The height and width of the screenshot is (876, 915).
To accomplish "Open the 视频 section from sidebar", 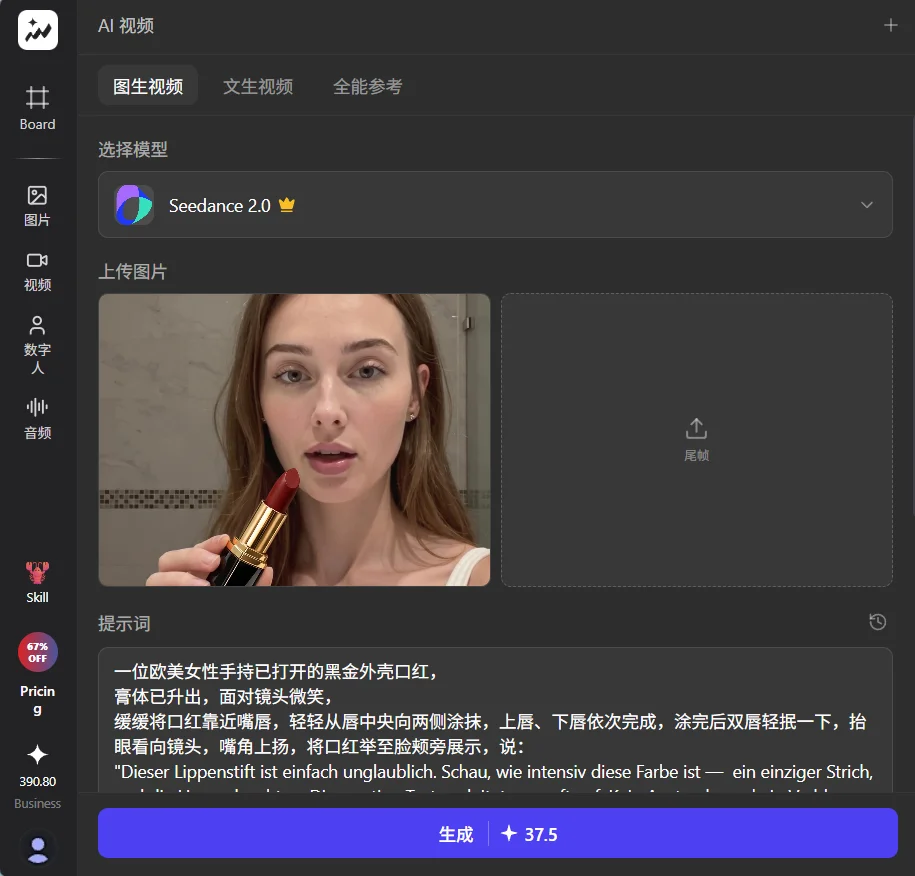I will [x=37, y=270].
